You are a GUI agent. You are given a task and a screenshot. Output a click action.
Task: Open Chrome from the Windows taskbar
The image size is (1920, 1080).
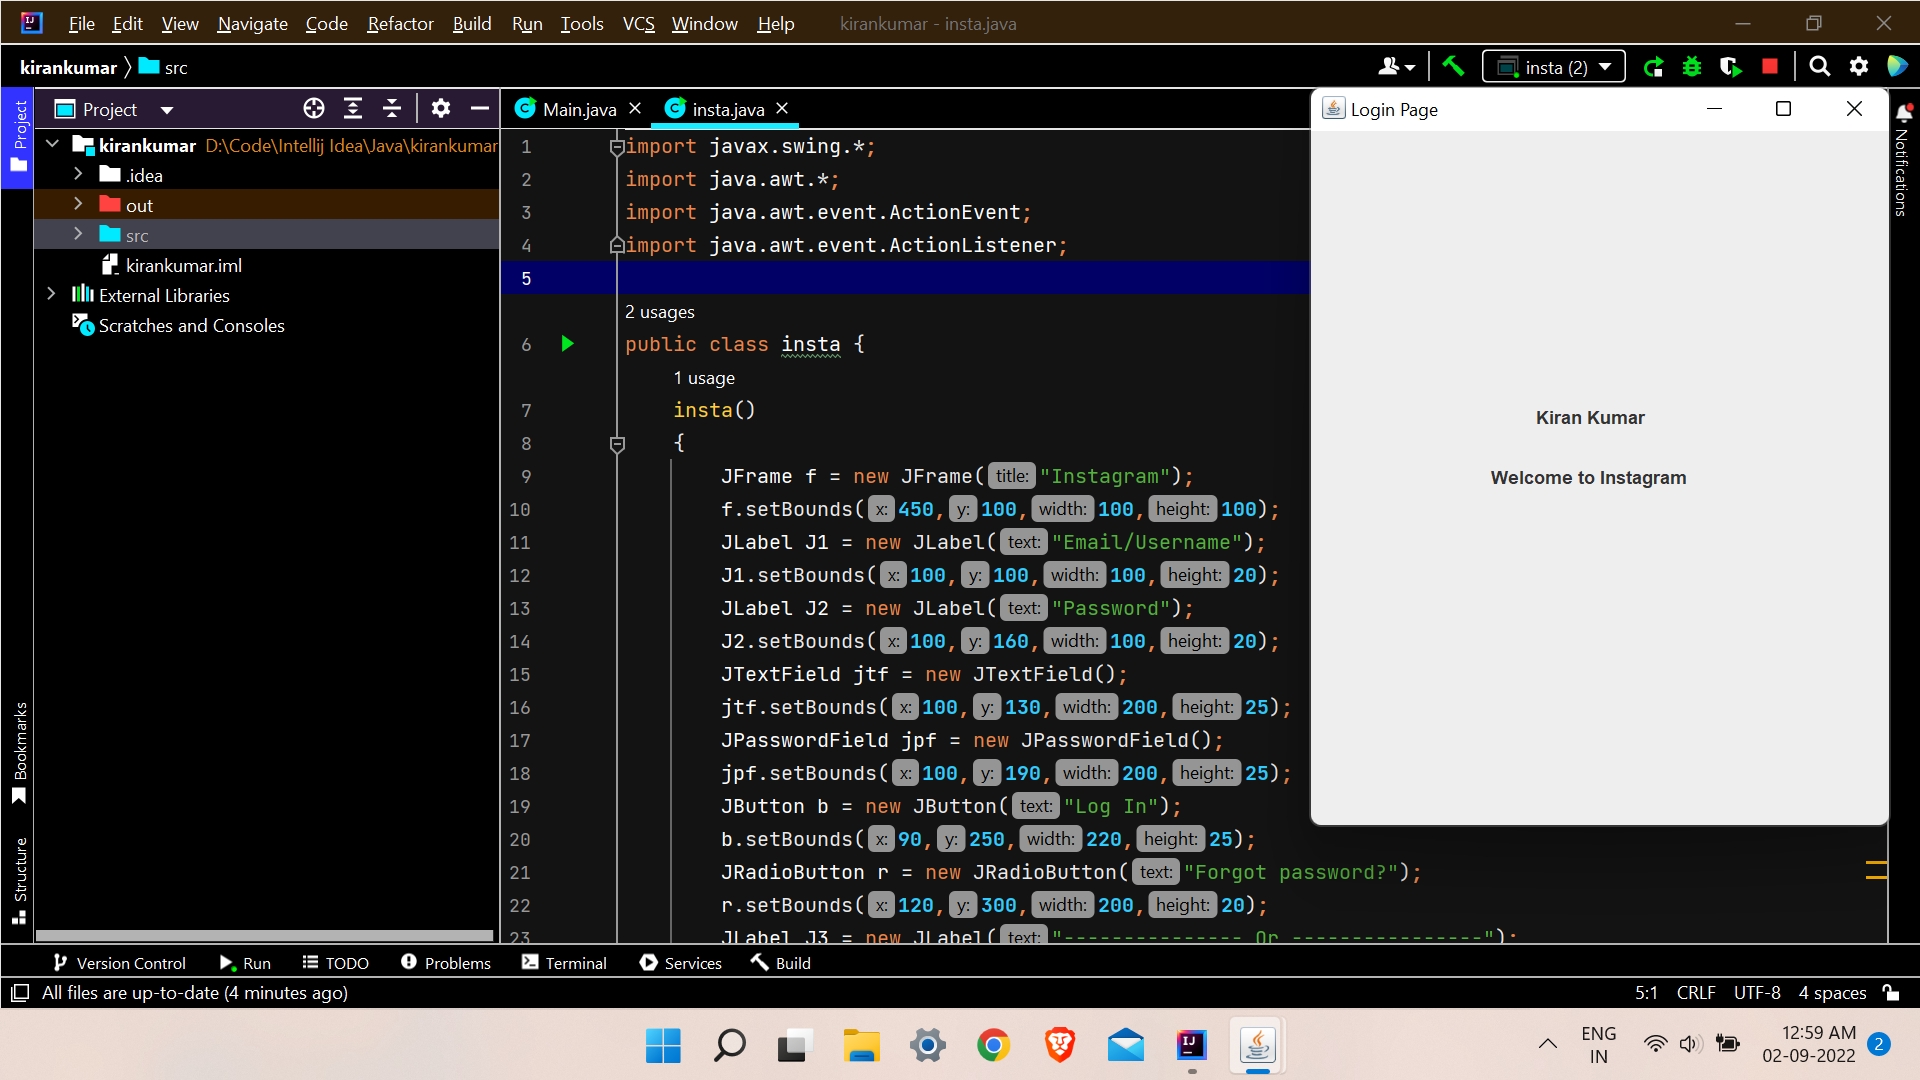[993, 1046]
